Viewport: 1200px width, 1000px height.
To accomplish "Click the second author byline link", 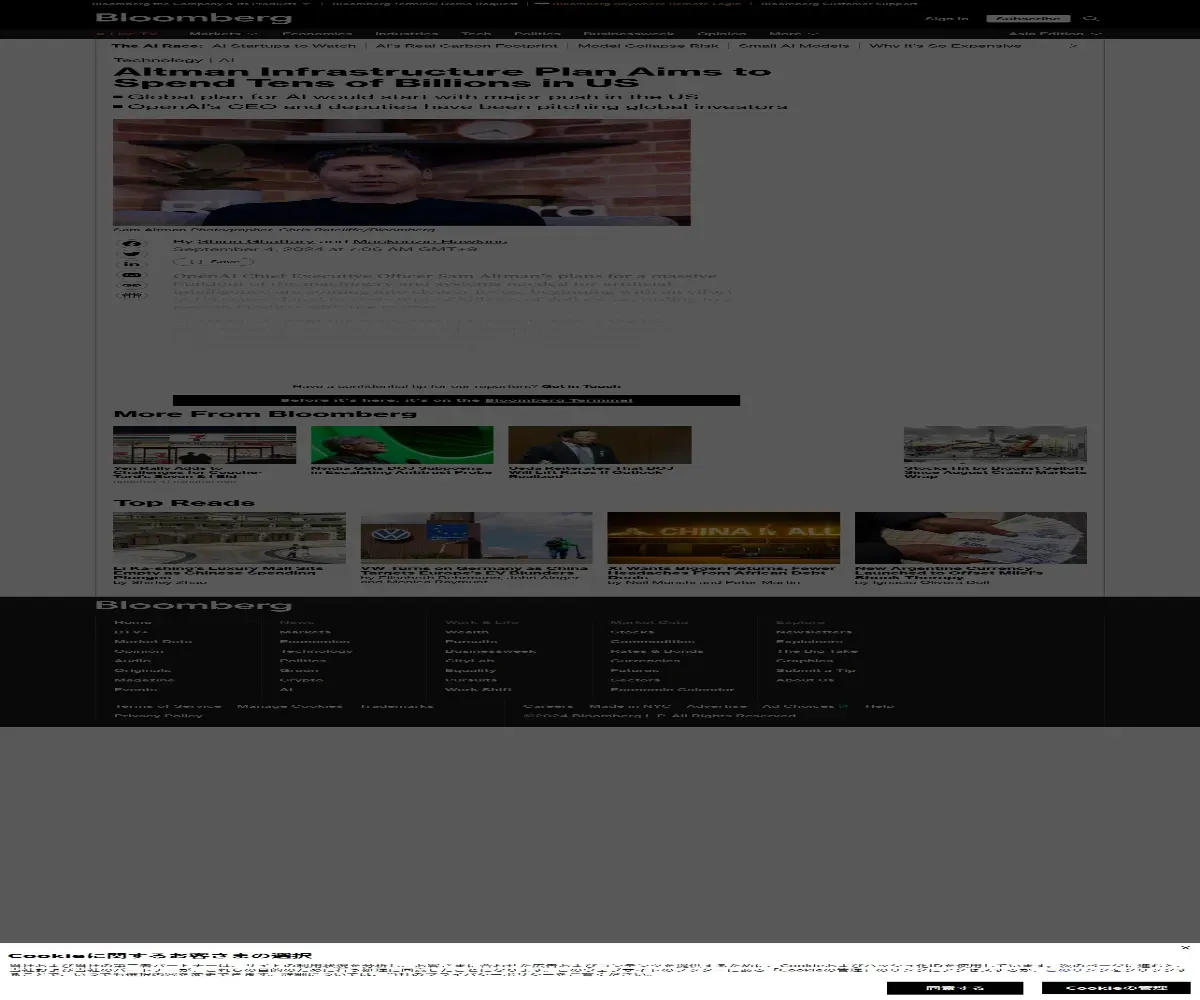I will tap(428, 241).
